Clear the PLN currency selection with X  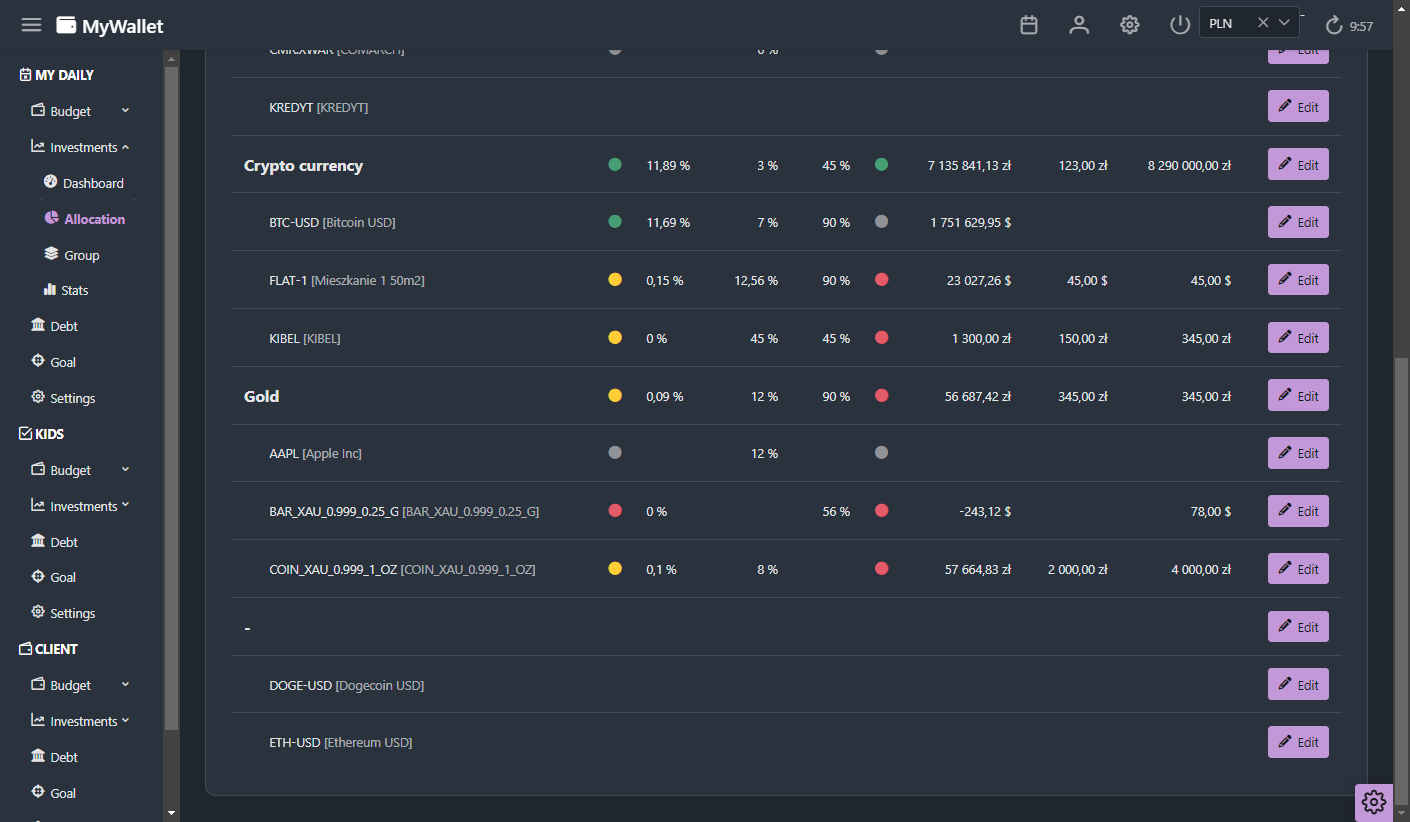[1263, 22]
